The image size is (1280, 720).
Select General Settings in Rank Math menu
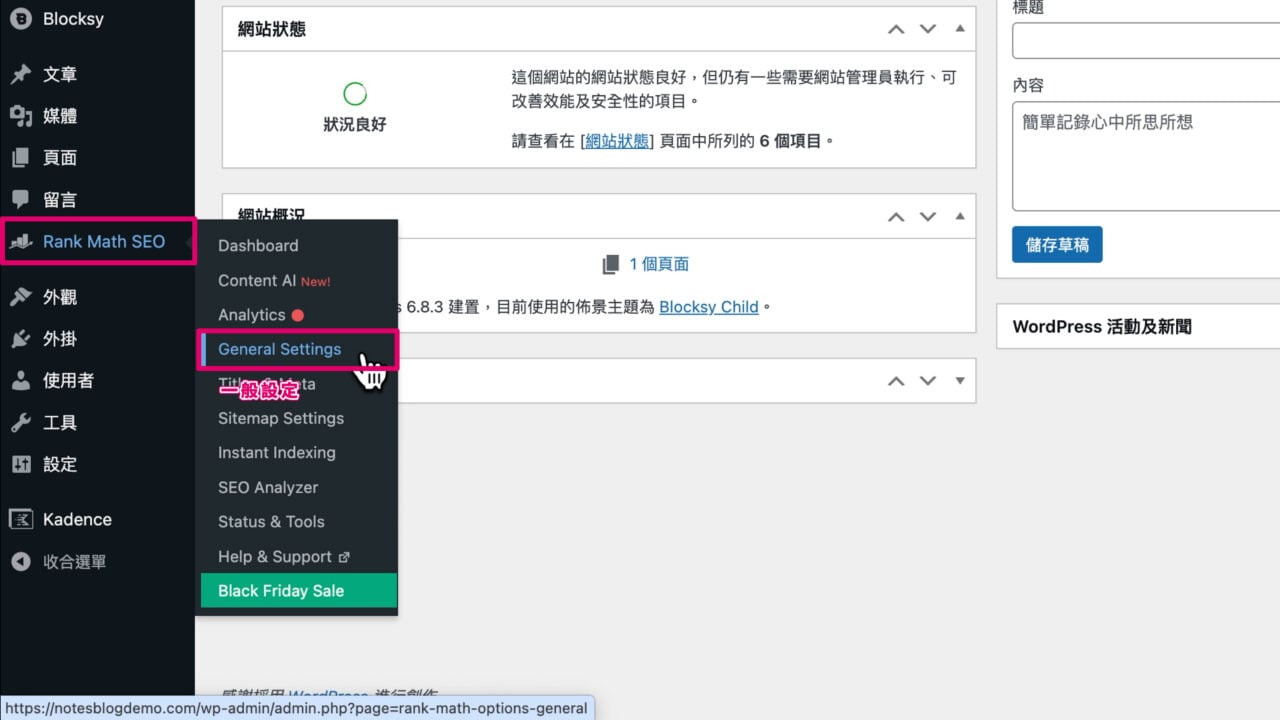click(x=279, y=349)
